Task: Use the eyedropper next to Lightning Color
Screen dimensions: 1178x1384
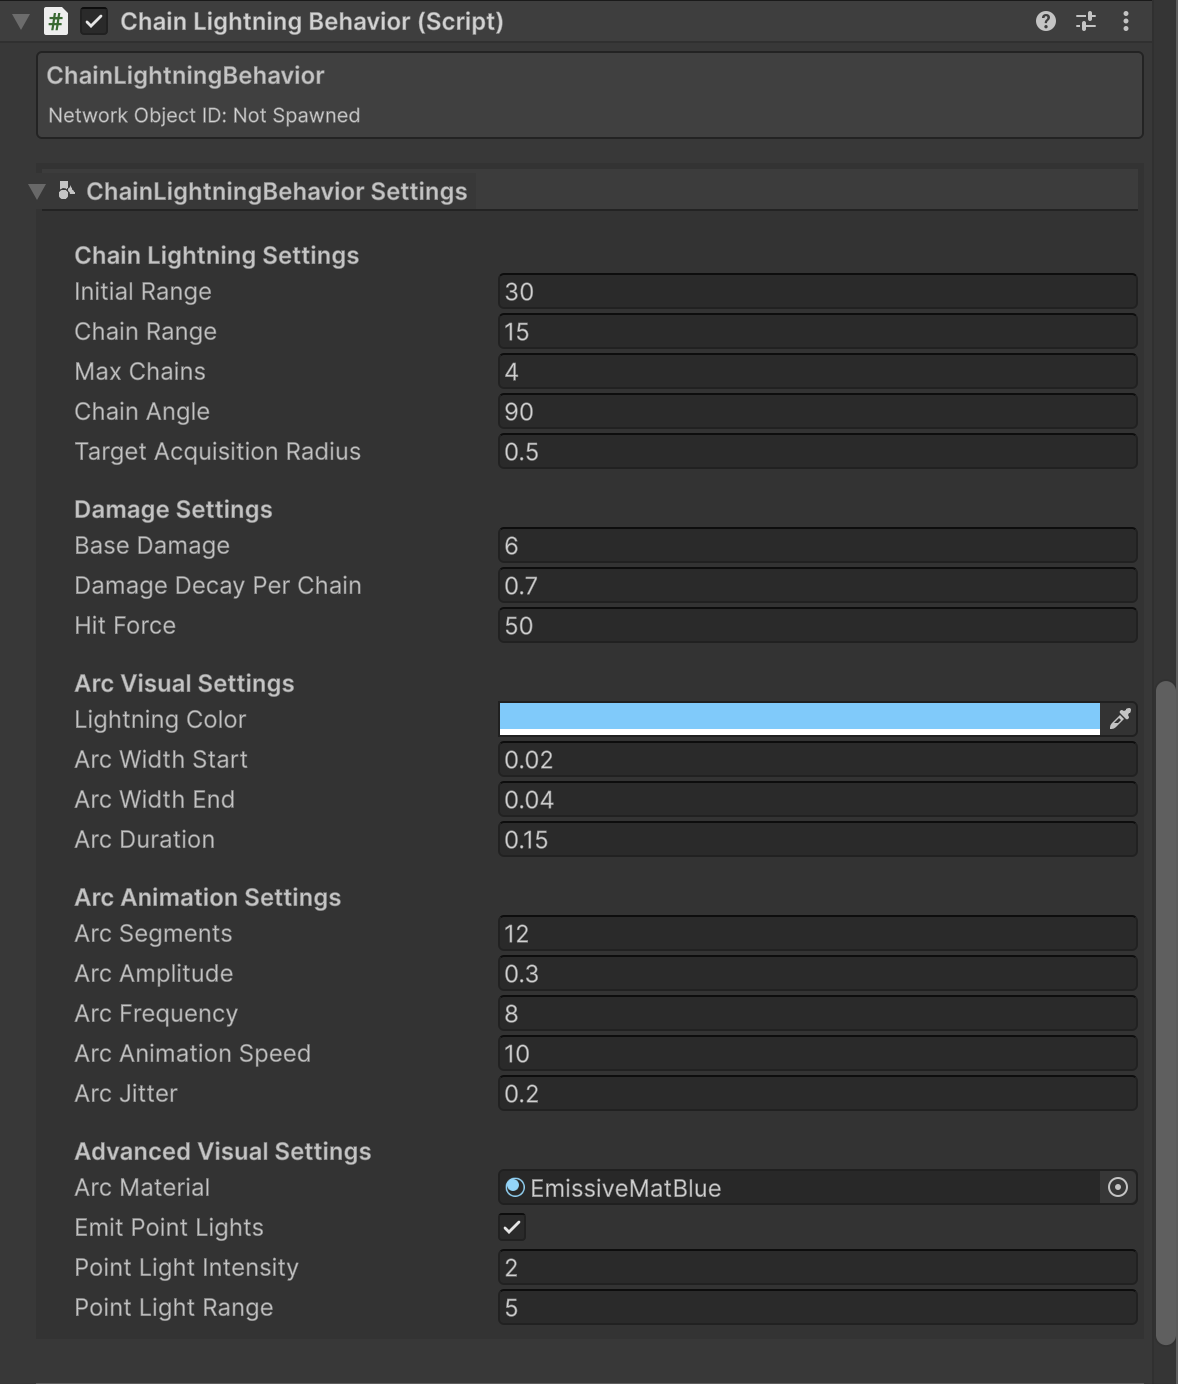Action: pos(1120,718)
